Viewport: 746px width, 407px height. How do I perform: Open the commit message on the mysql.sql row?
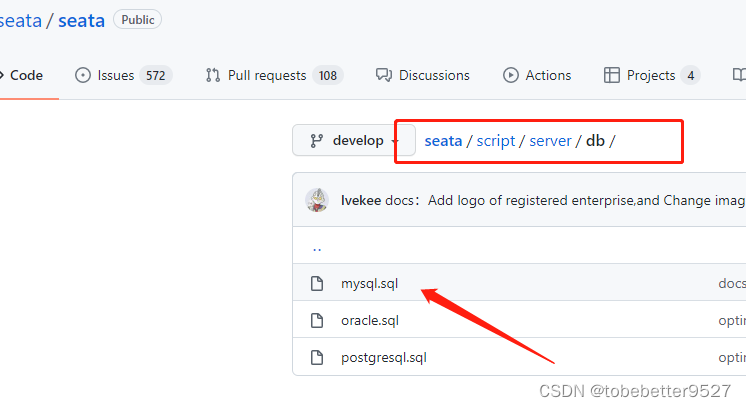coord(732,283)
